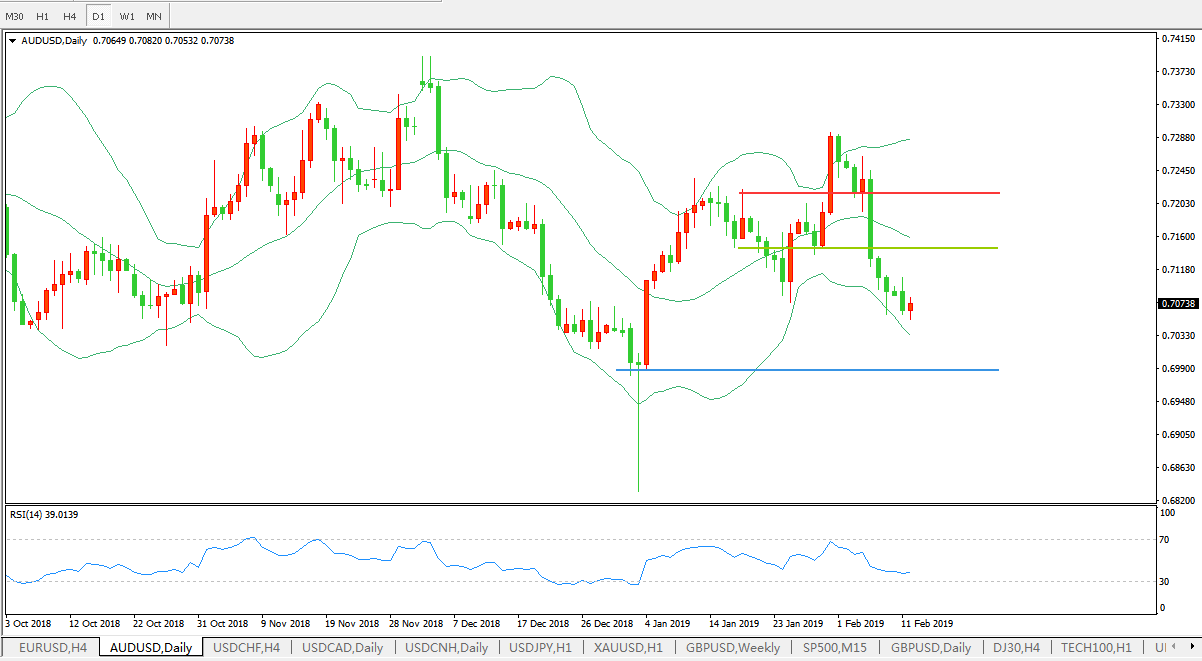Go to the USDJPY,H1 tab
This screenshot has height=661, width=1202.
[541, 648]
